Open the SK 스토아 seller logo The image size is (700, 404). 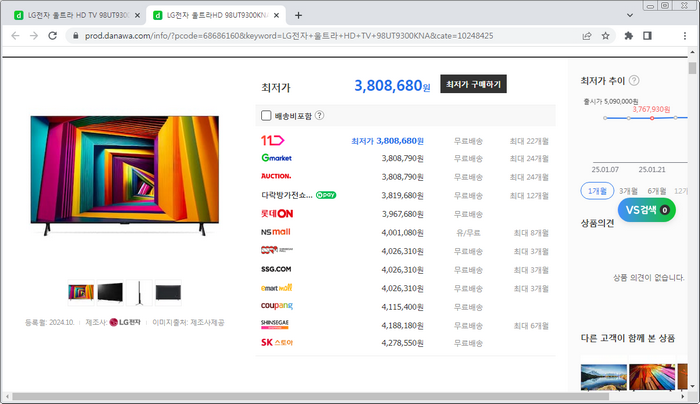click(x=277, y=343)
